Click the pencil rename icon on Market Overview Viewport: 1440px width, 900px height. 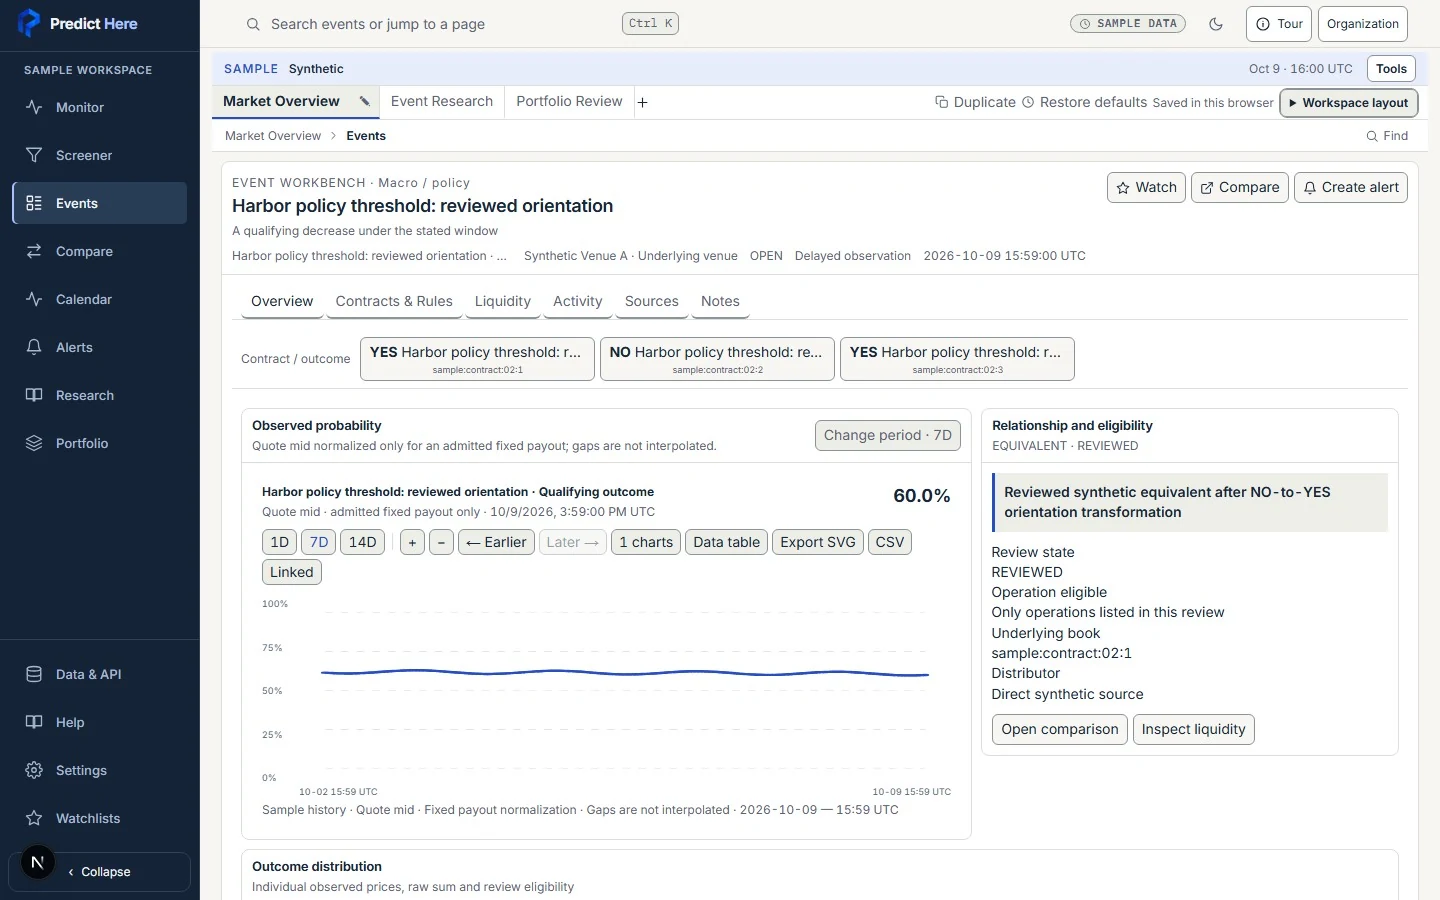[365, 101]
